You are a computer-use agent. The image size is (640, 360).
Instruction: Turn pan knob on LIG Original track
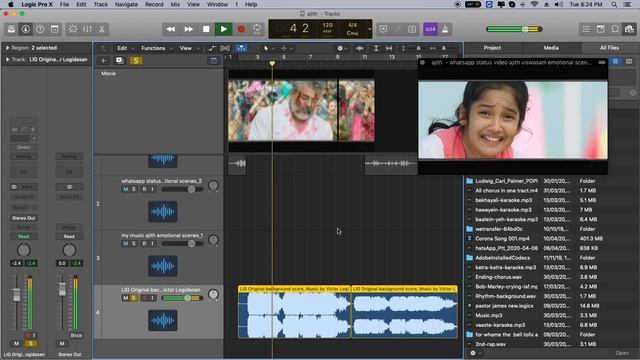click(213, 294)
